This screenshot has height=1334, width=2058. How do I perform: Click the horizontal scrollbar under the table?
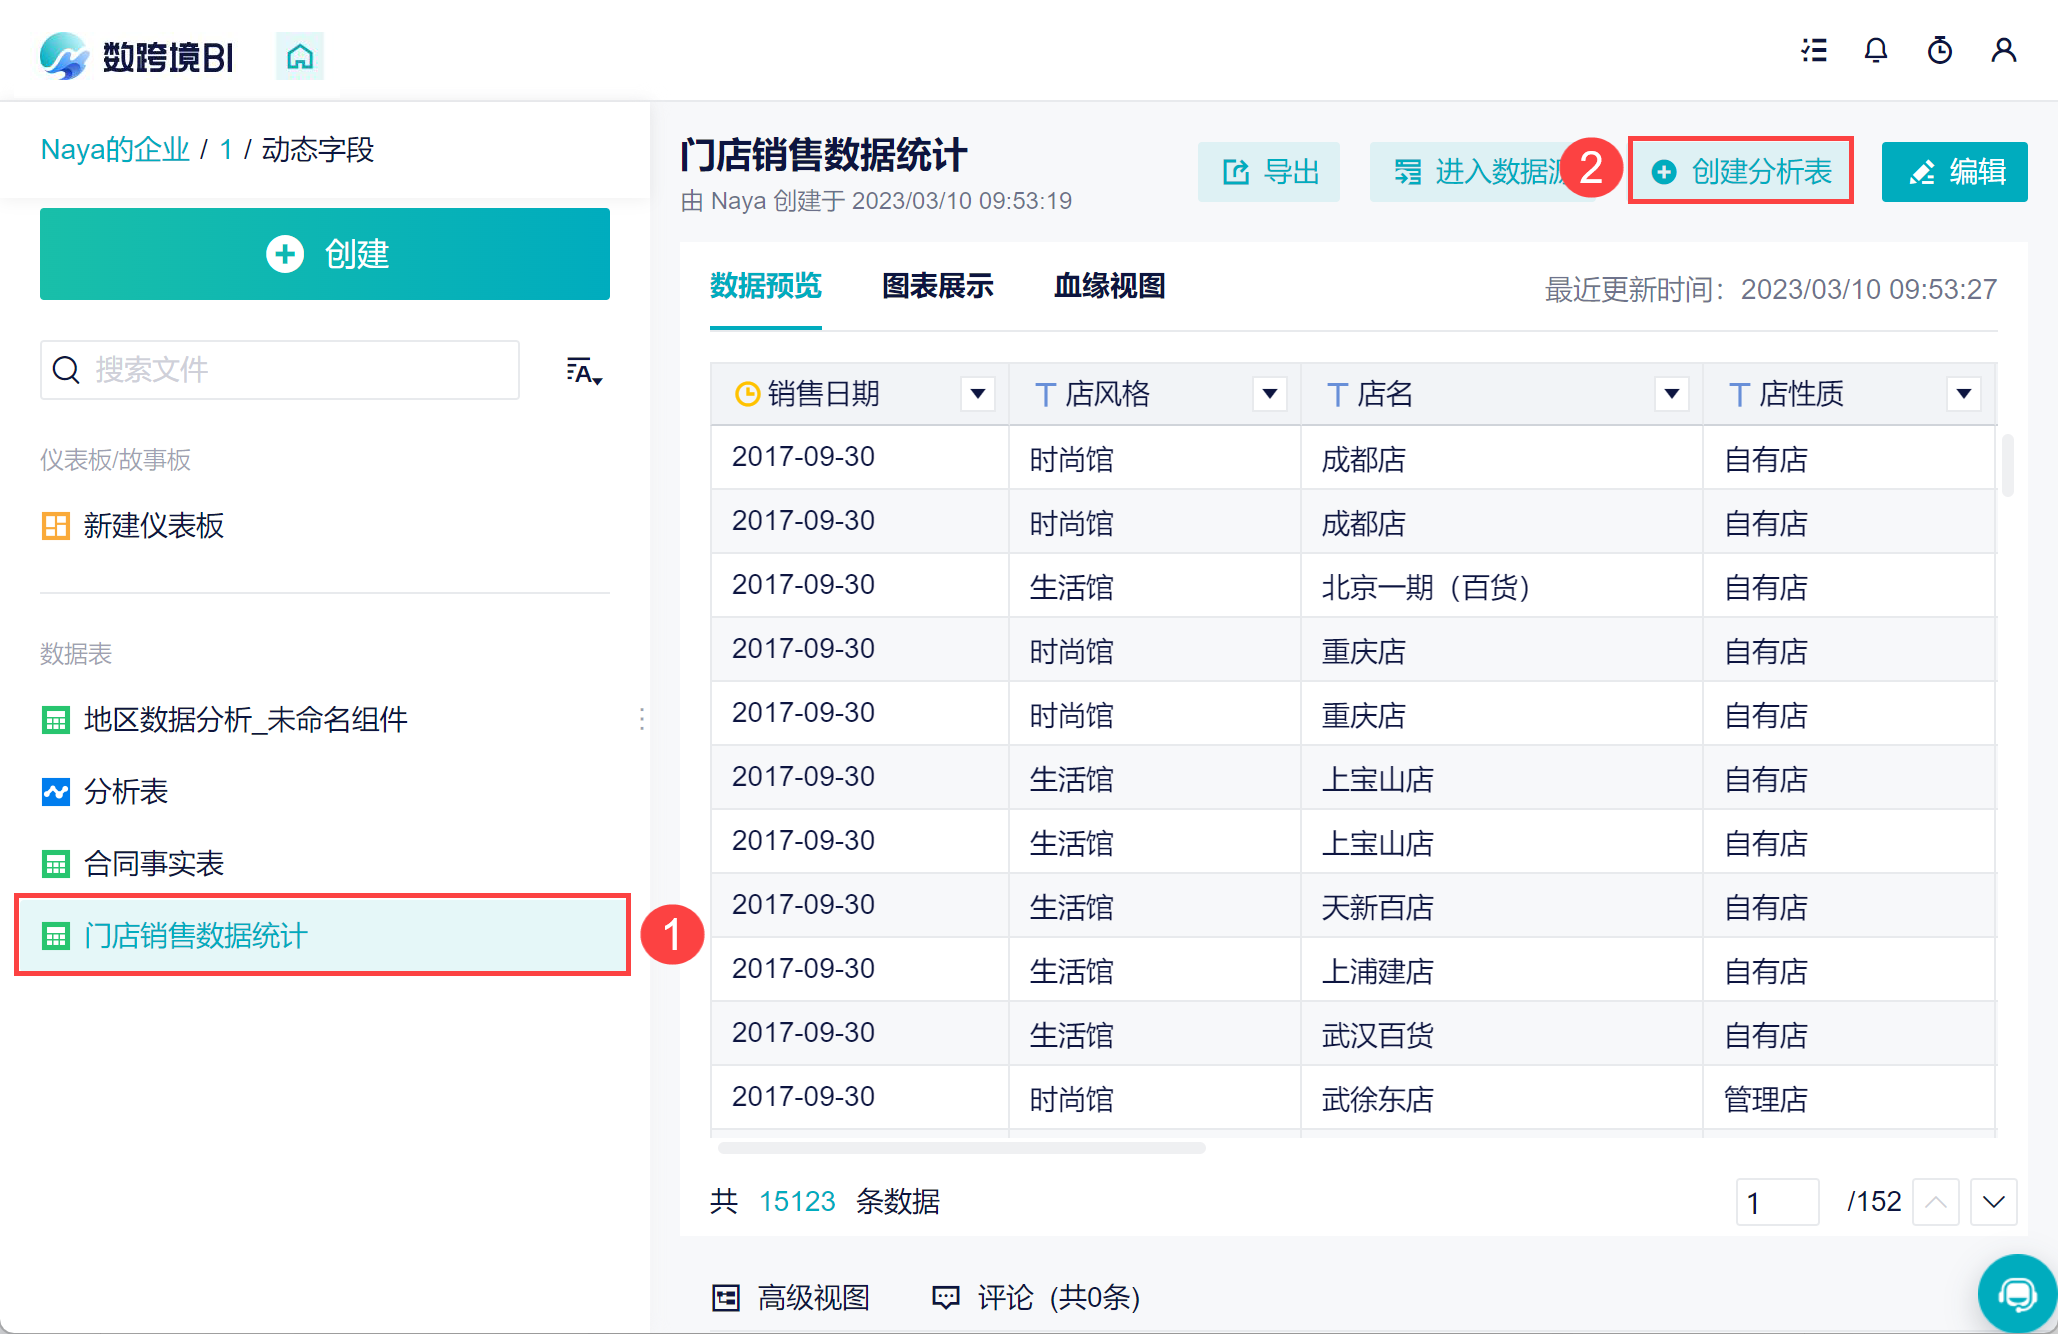961,1148
